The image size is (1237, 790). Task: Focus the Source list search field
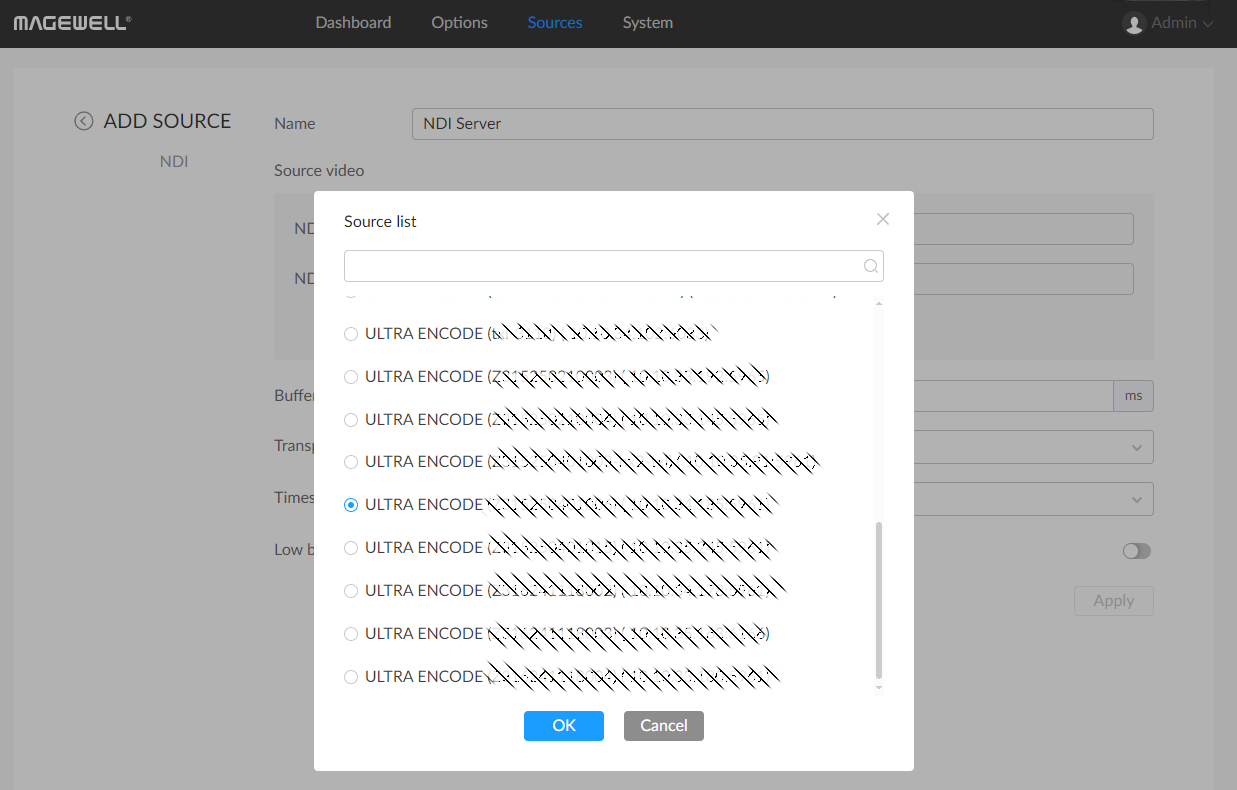(x=602, y=266)
